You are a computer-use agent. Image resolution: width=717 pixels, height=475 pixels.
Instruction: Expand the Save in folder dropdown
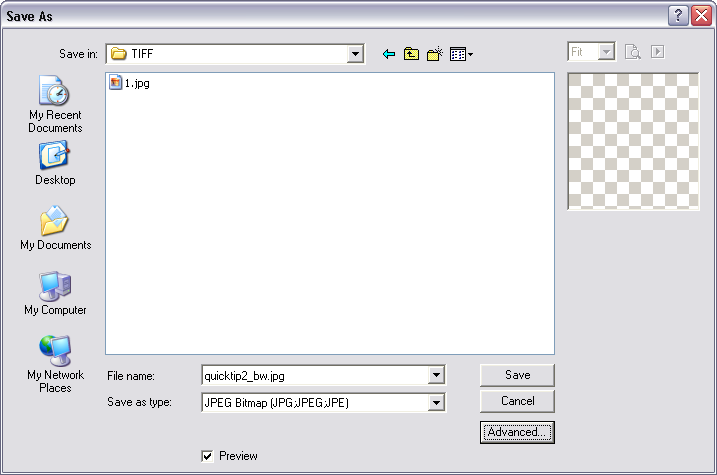coord(354,54)
